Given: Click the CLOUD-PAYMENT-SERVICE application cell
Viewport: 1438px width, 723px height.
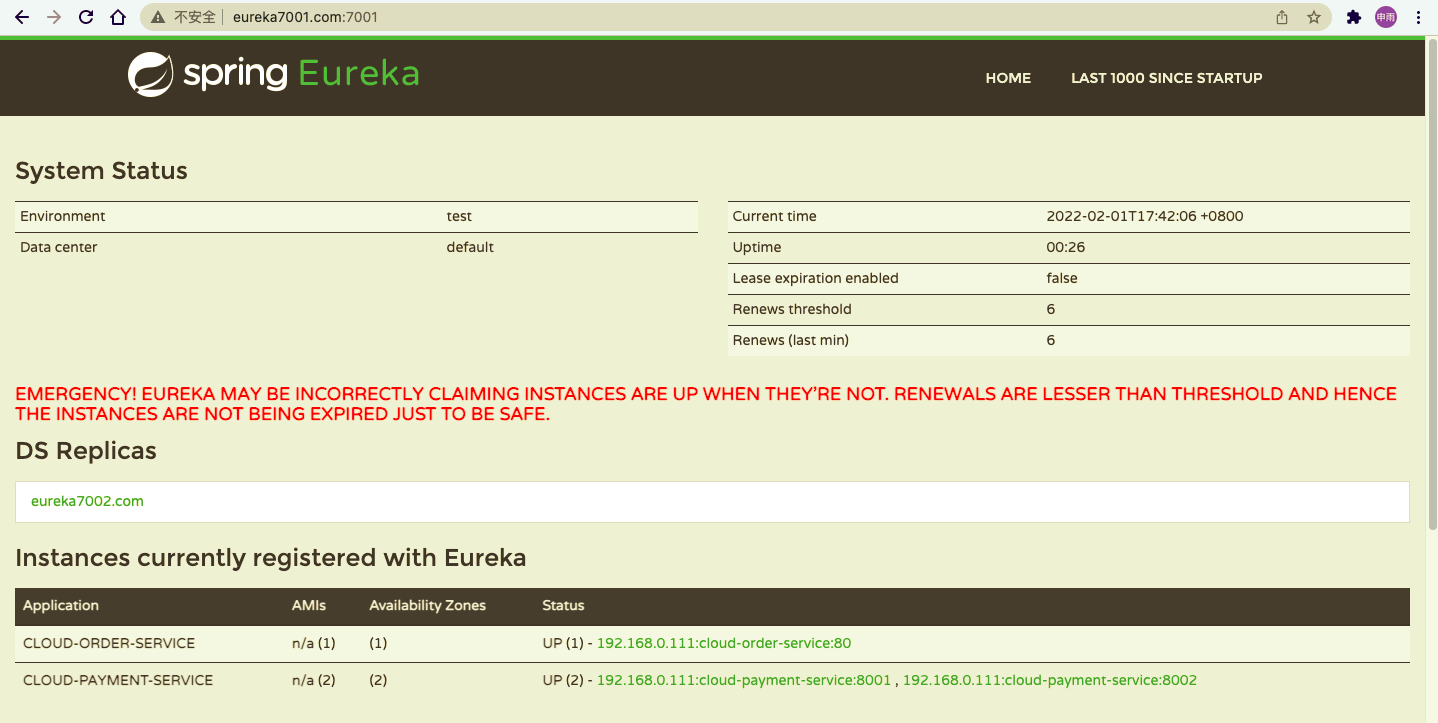Looking at the screenshot, I should pyautogui.click(x=118, y=680).
